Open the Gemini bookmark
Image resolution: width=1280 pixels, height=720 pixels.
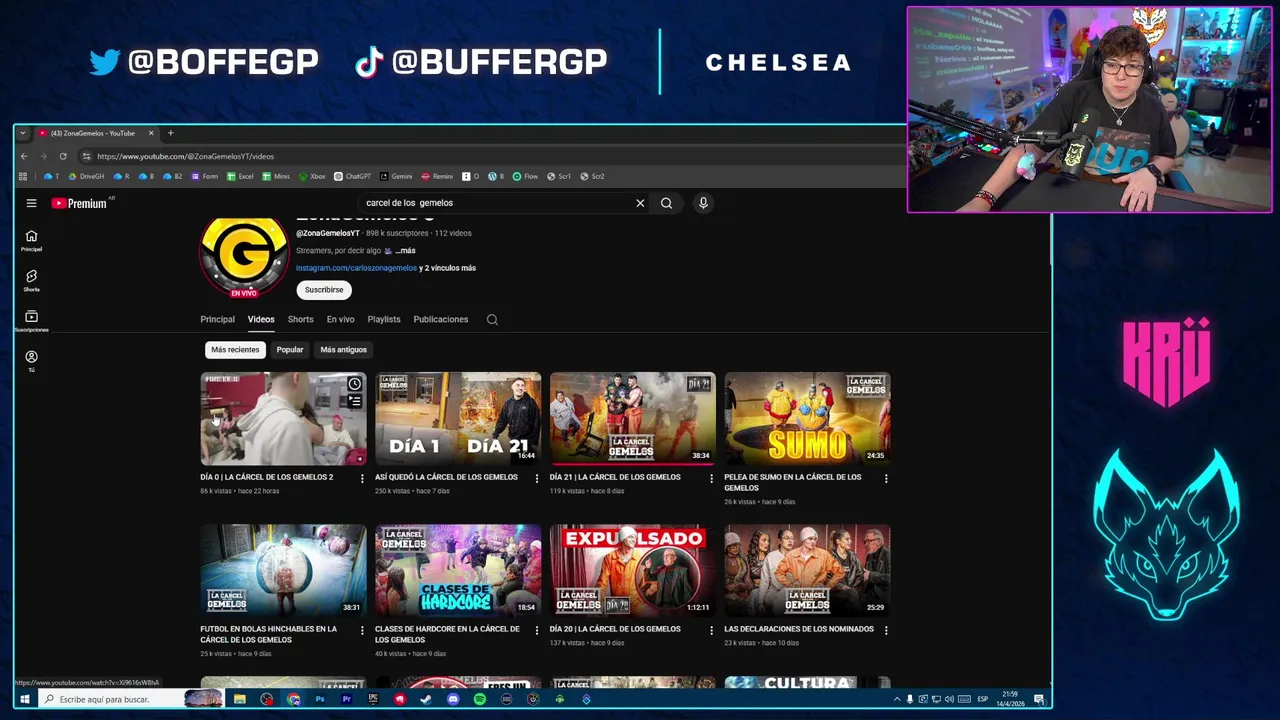click(396, 176)
